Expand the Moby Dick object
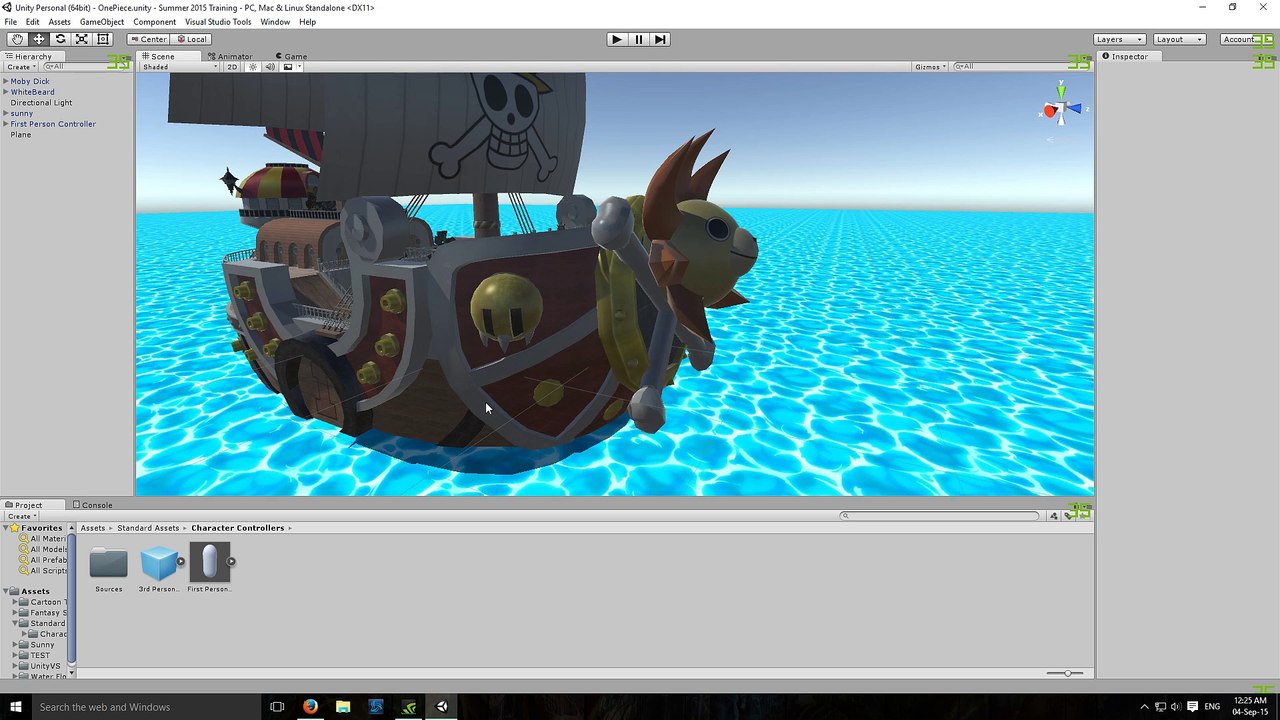Screen dimensions: 1280x720 (6, 81)
